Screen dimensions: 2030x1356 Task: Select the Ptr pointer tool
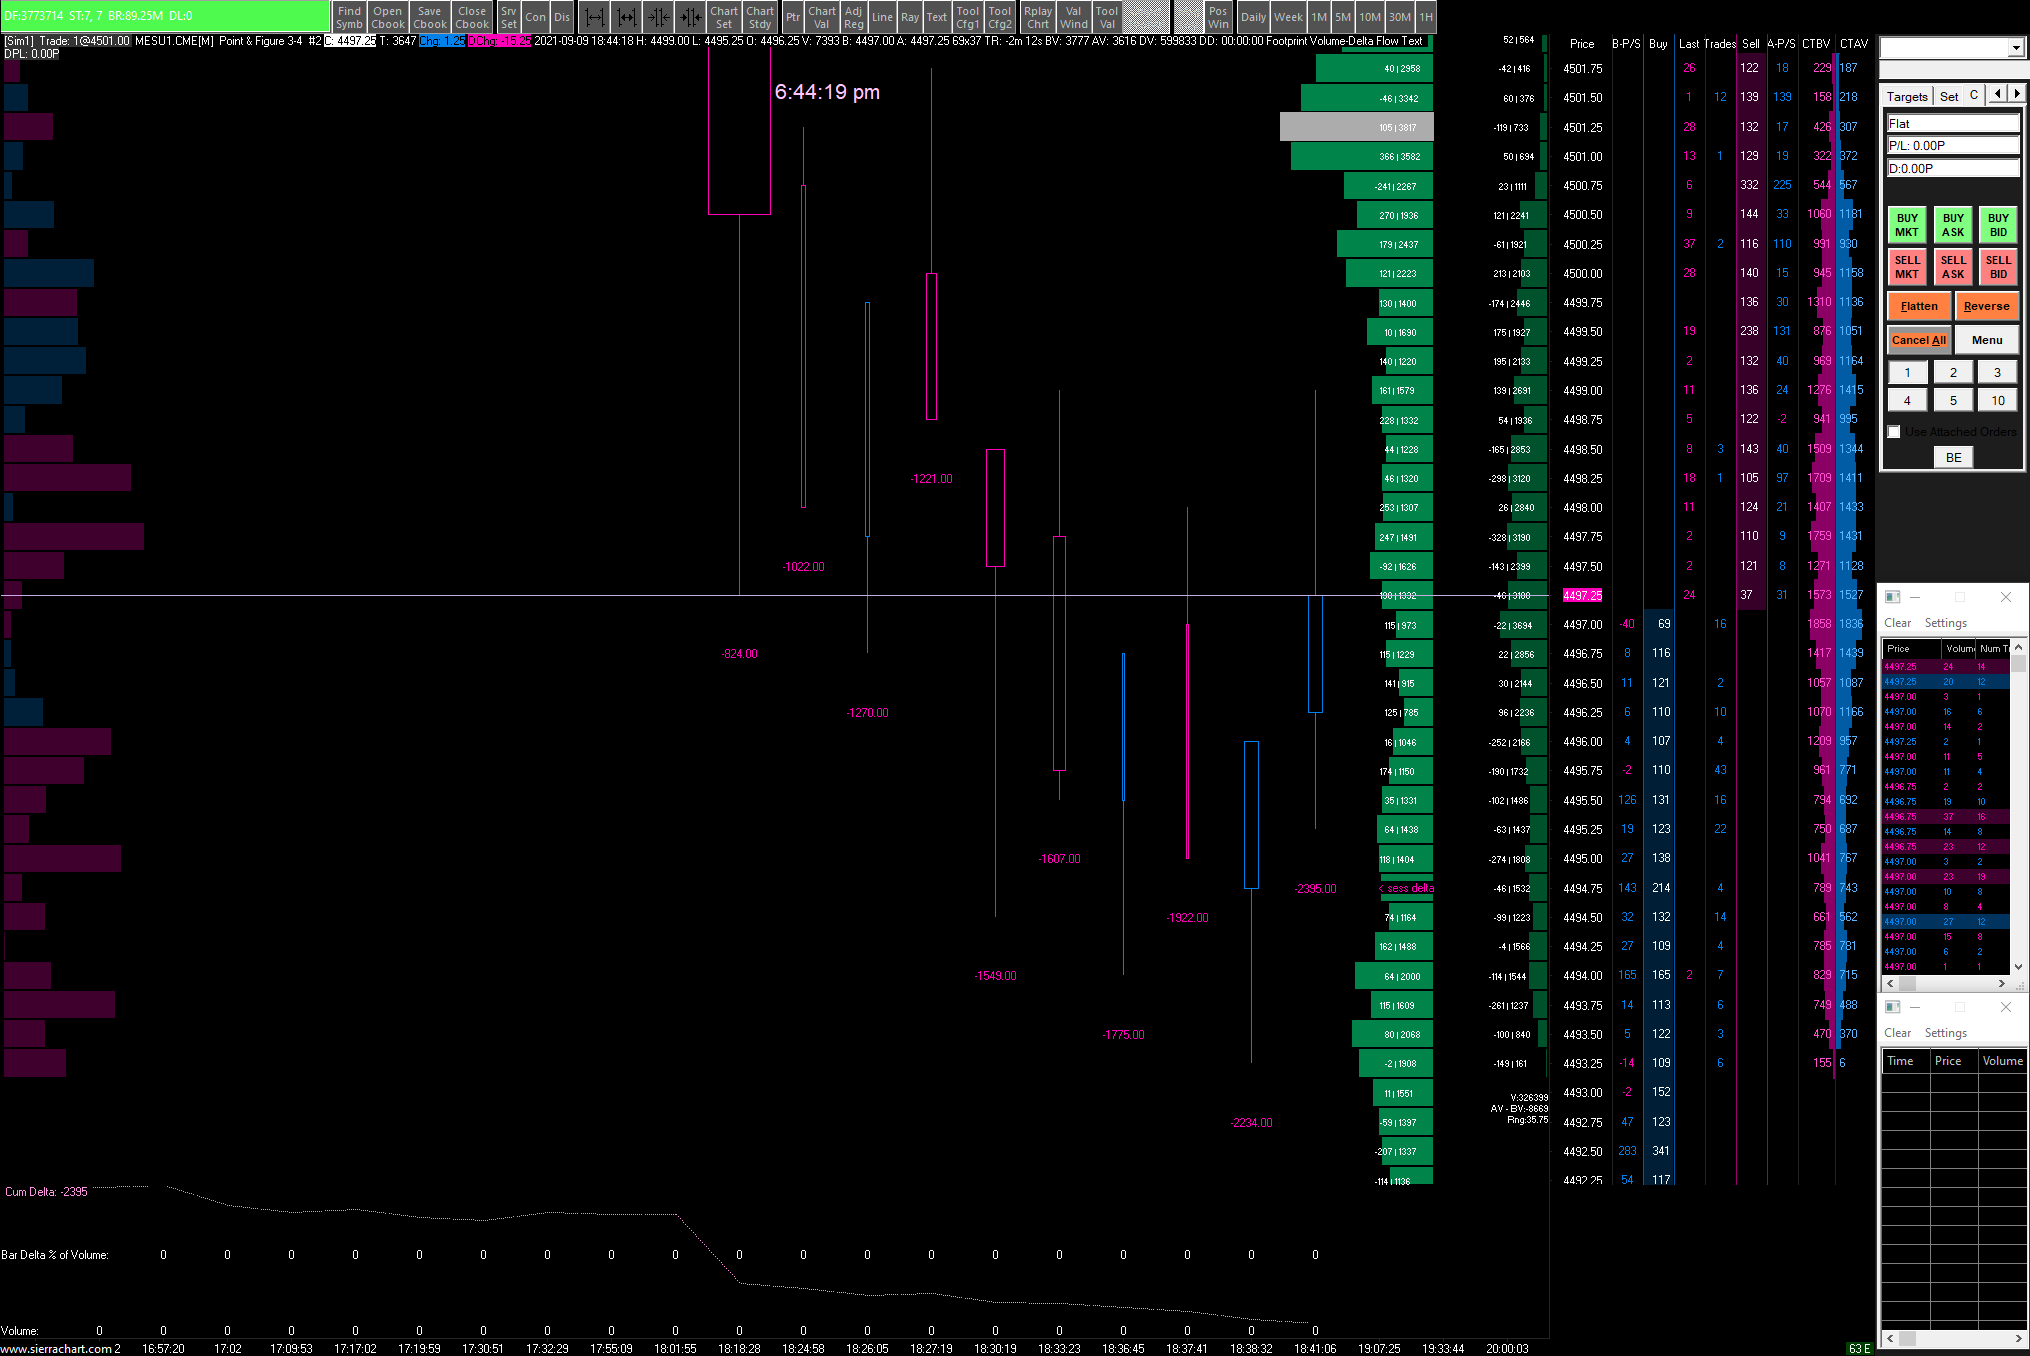(x=792, y=17)
